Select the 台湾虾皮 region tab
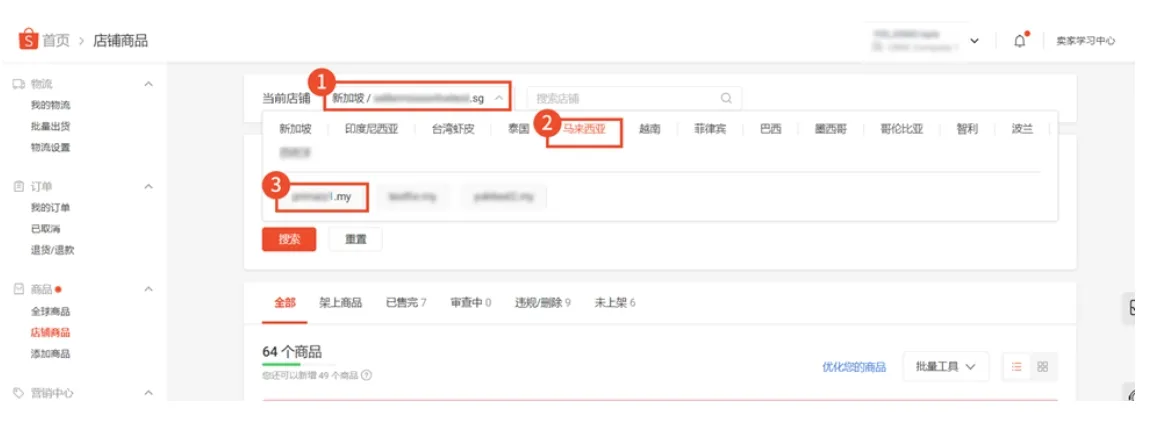 click(x=453, y=129)
